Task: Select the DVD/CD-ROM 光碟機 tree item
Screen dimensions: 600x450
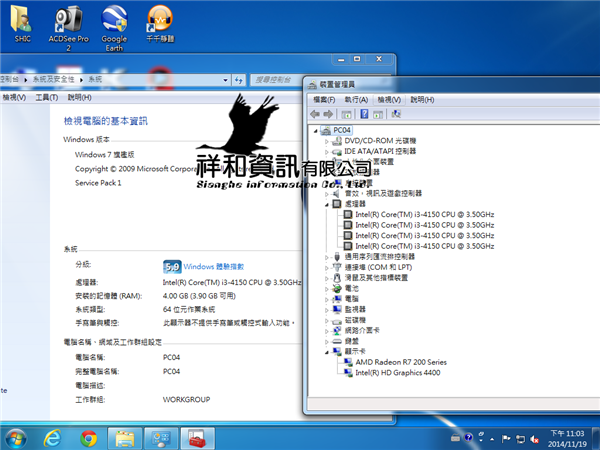Action: pos(380,141)
